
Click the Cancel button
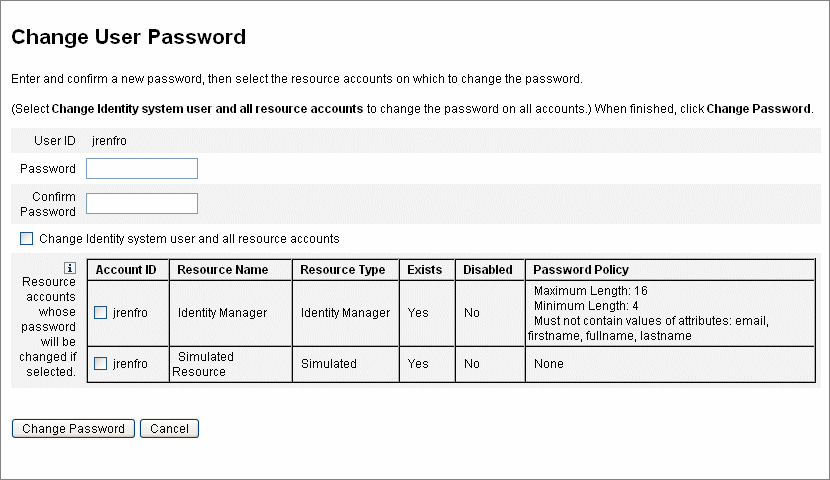(x=169, y=429)
